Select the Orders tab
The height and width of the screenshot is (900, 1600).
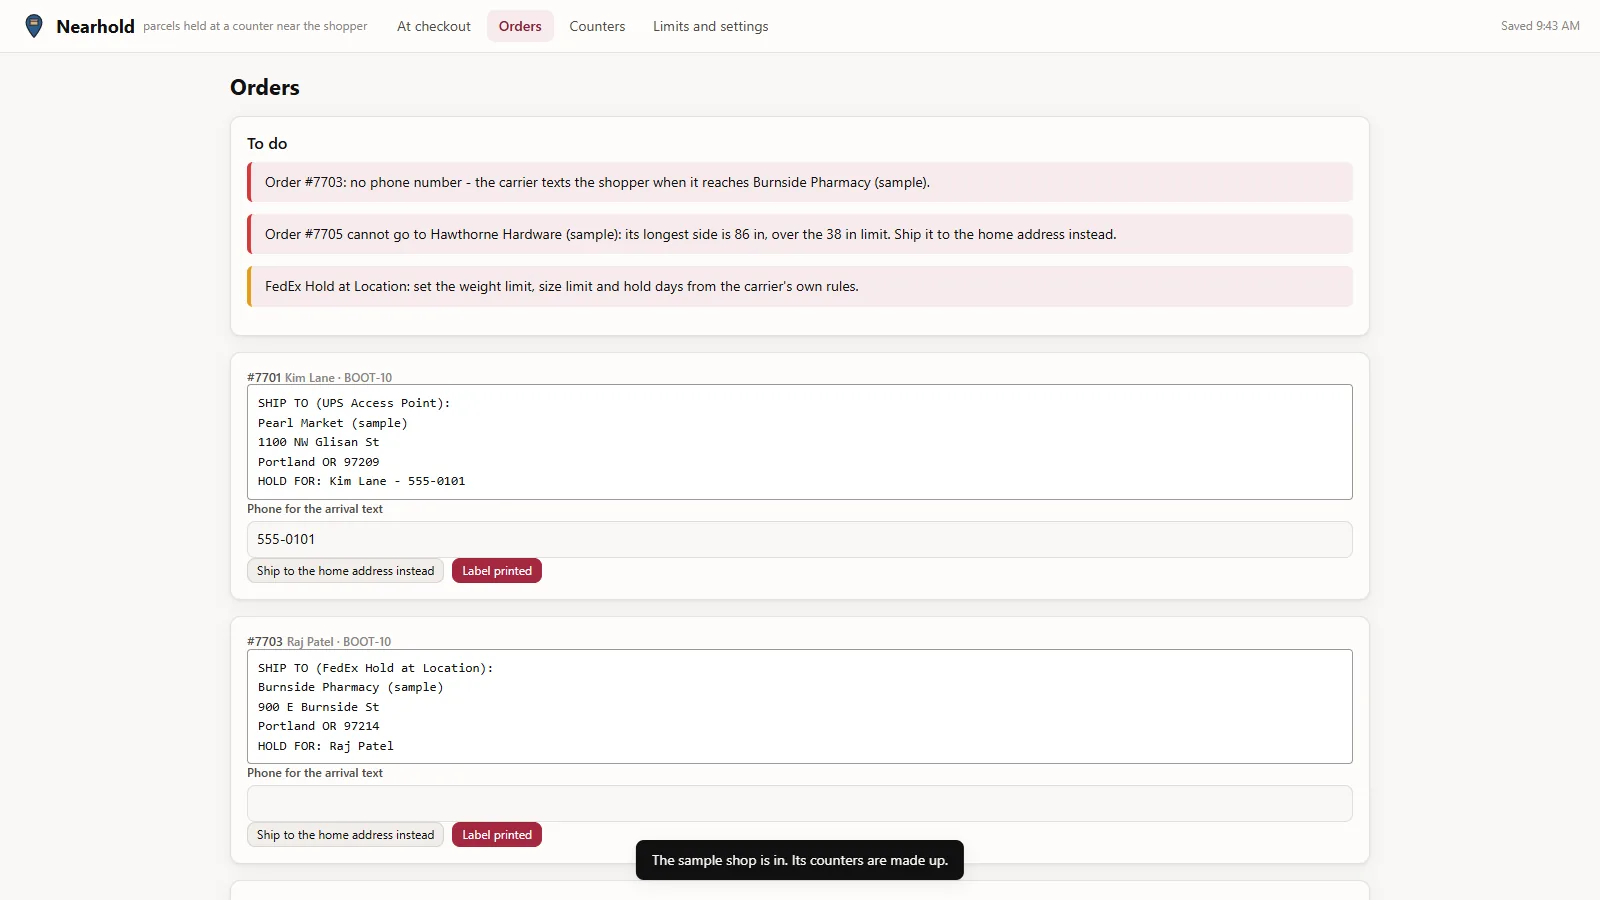pos(520,26)
